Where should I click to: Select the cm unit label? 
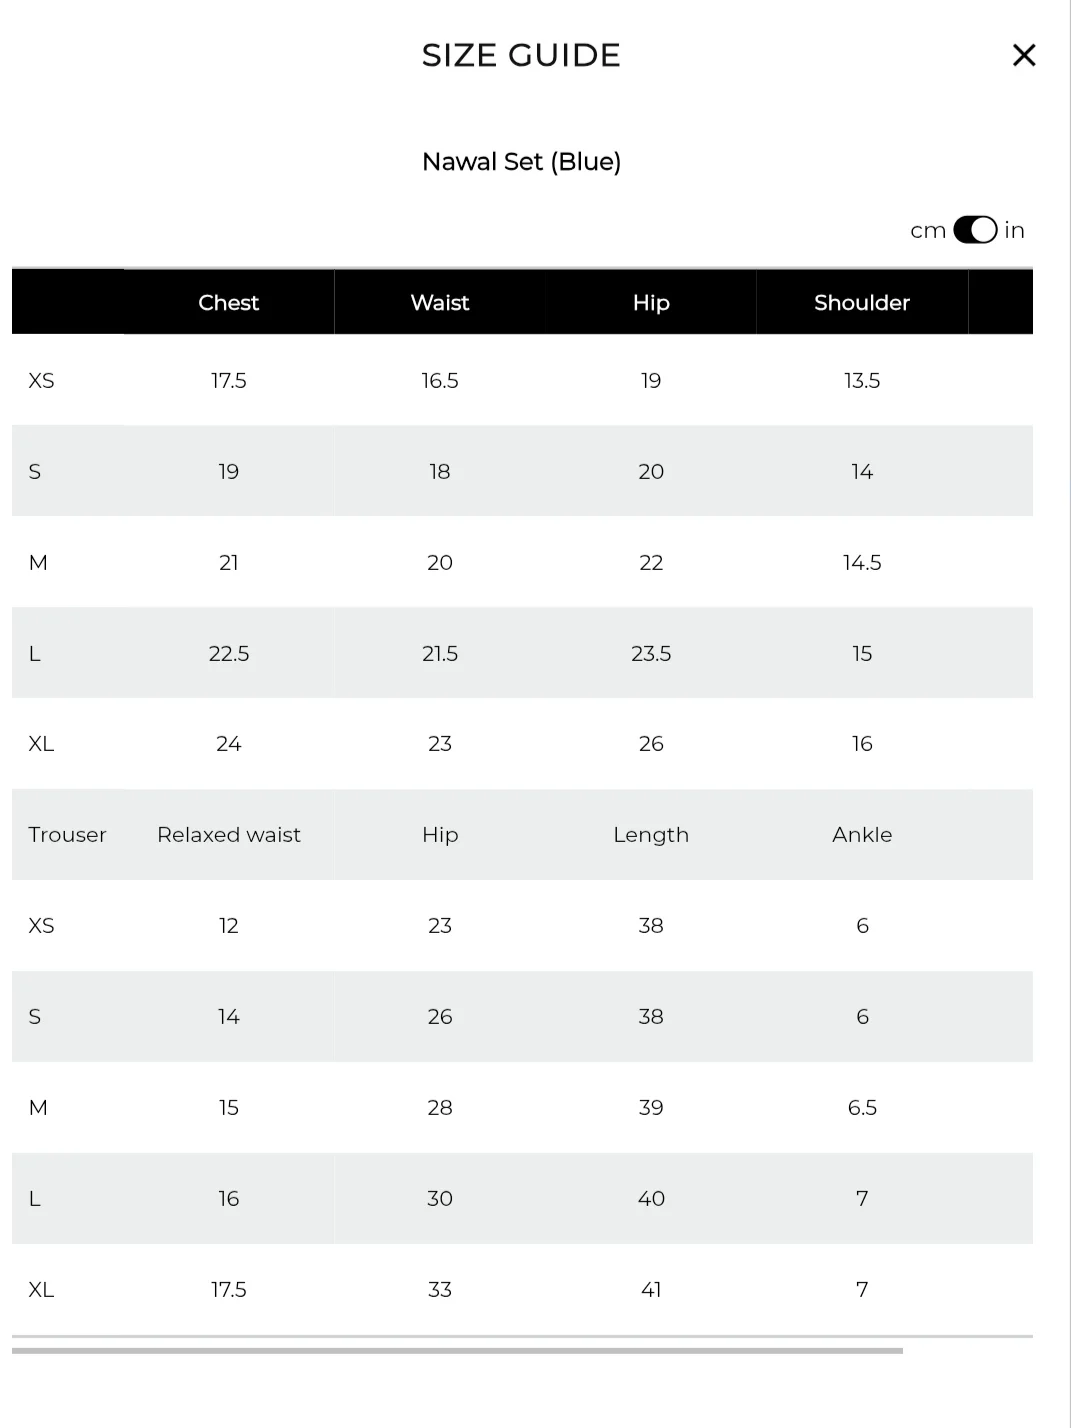927,231
